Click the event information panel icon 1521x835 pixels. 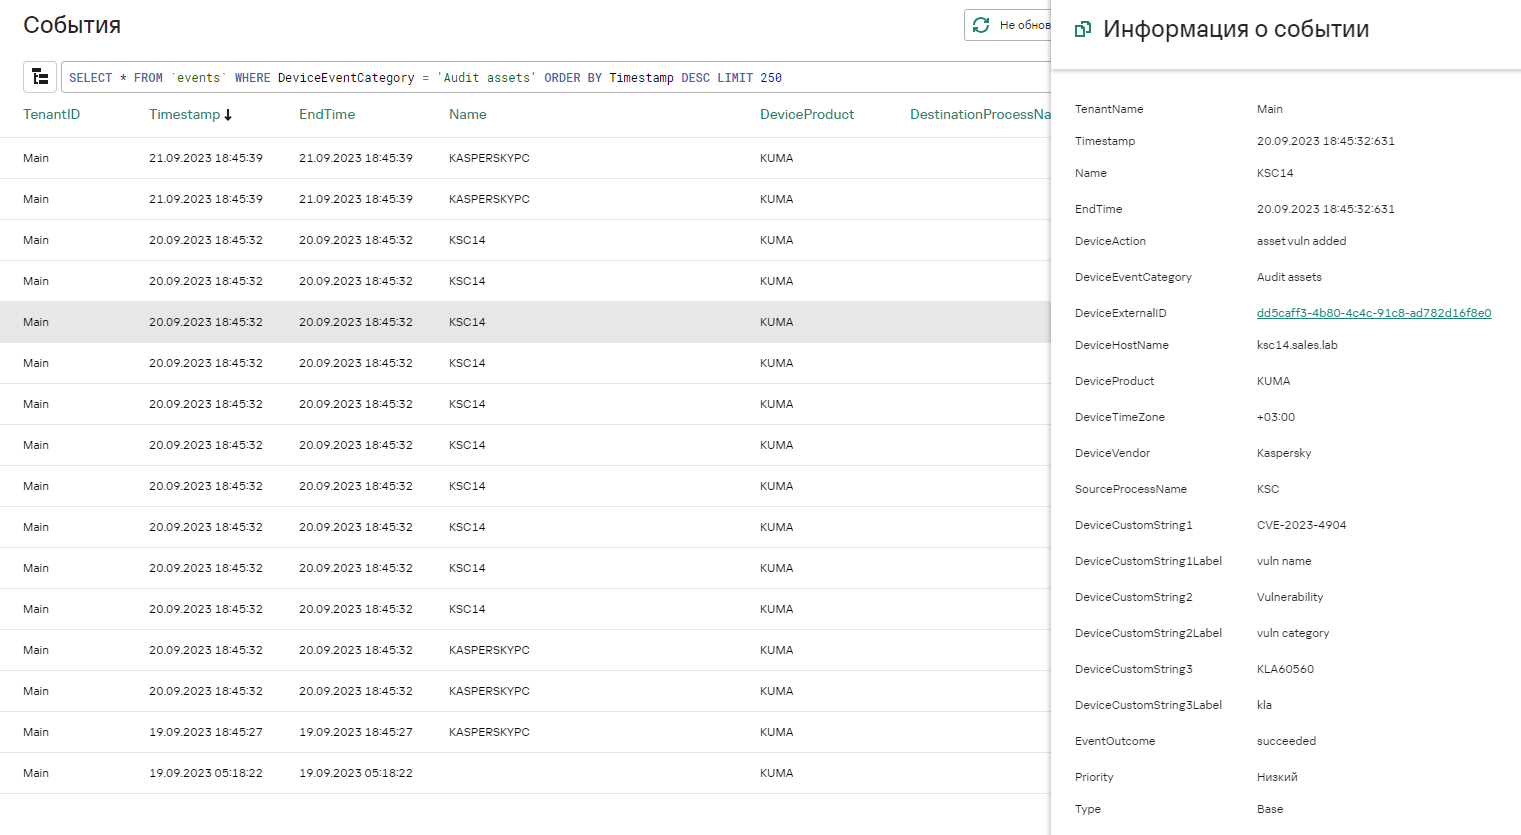[1082, 30]
